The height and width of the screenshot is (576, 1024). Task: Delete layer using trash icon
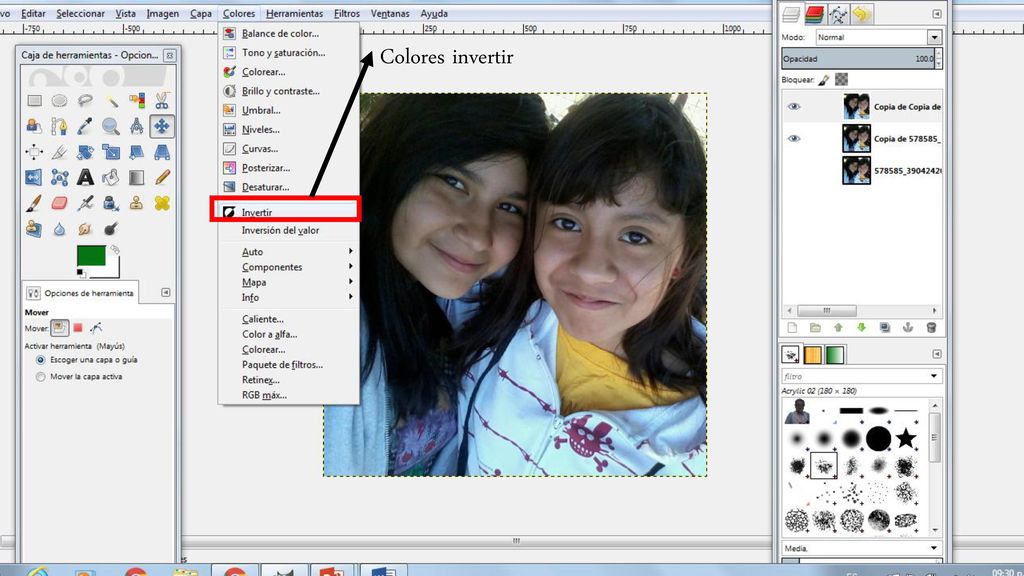point(931,328)
